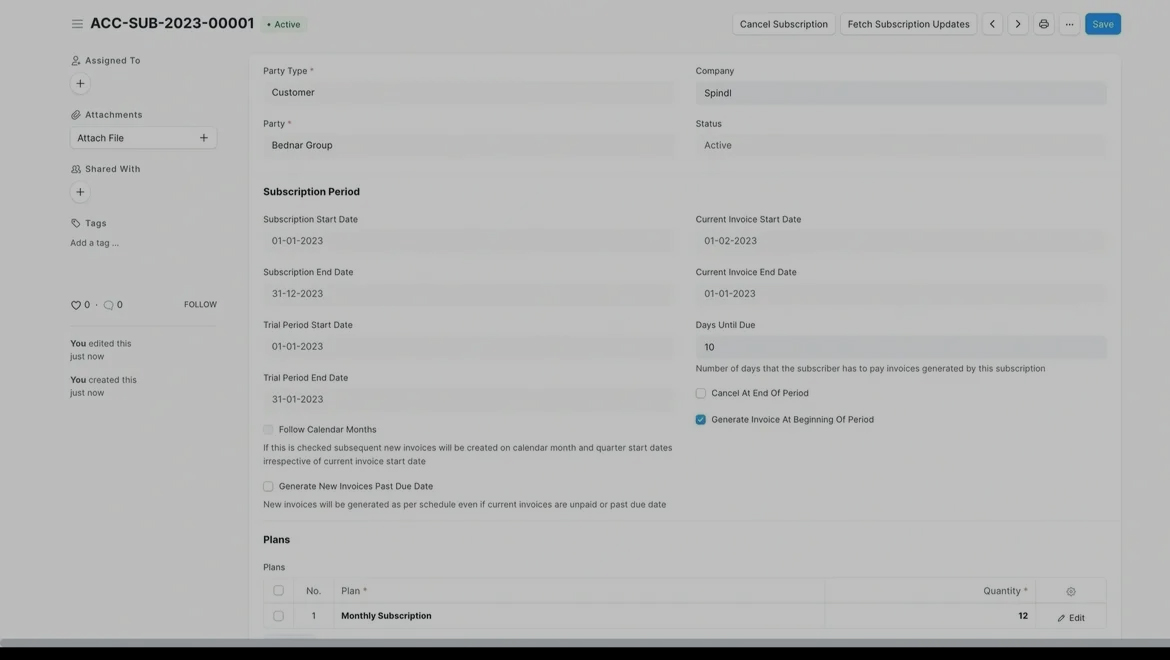
Task: Open comments via speech bubble icon
Action: coord(109,305)
